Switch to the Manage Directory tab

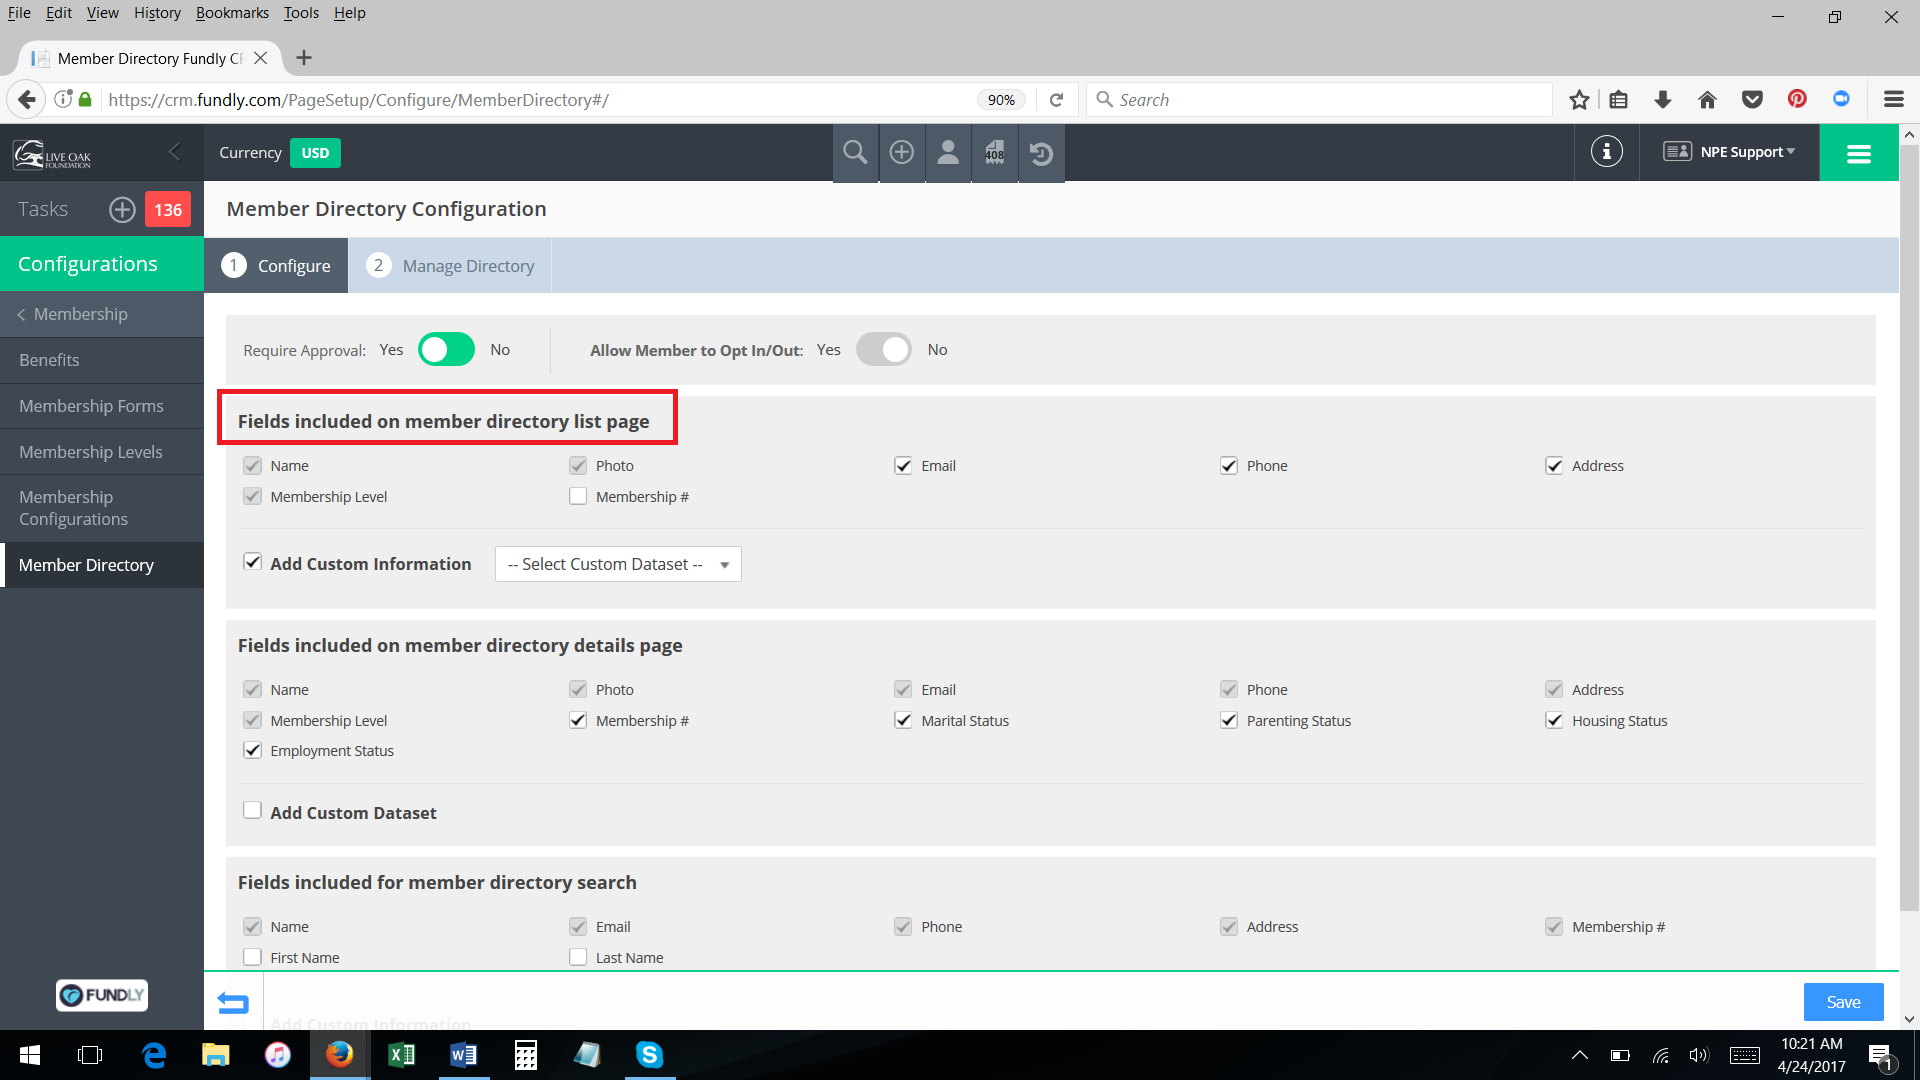450,265
